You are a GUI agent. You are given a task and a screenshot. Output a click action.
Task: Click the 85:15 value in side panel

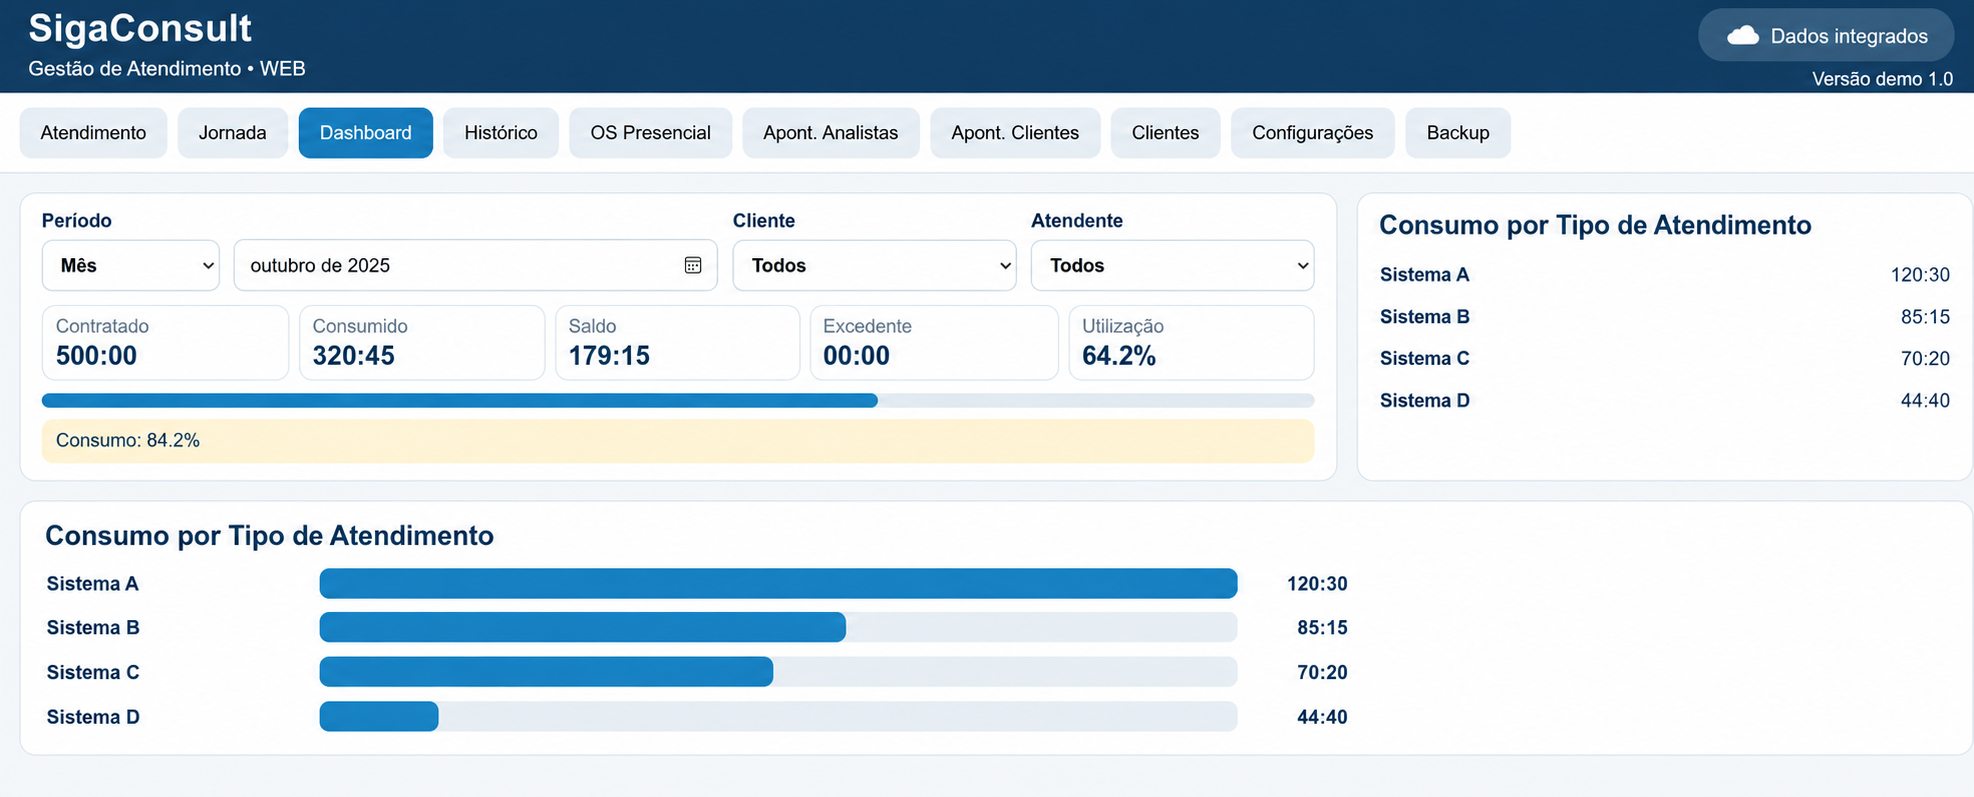[x=1925, y=317]
